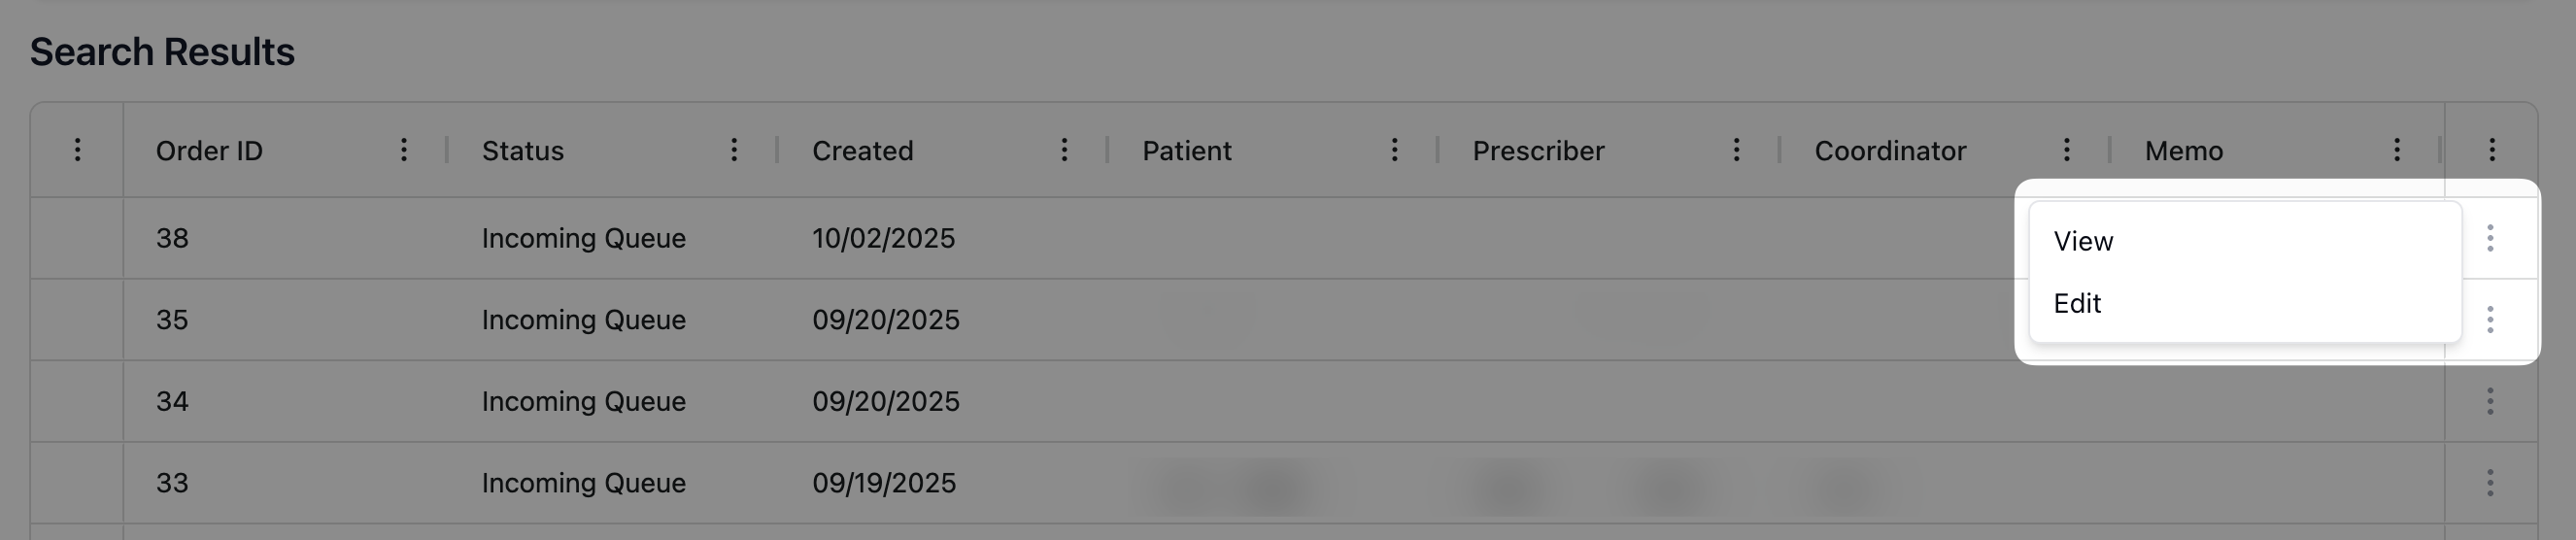Click rightmost header actions kebab icon
Screen dimensions: 2576x540
pyautogui.click(x=2491, y=150)
